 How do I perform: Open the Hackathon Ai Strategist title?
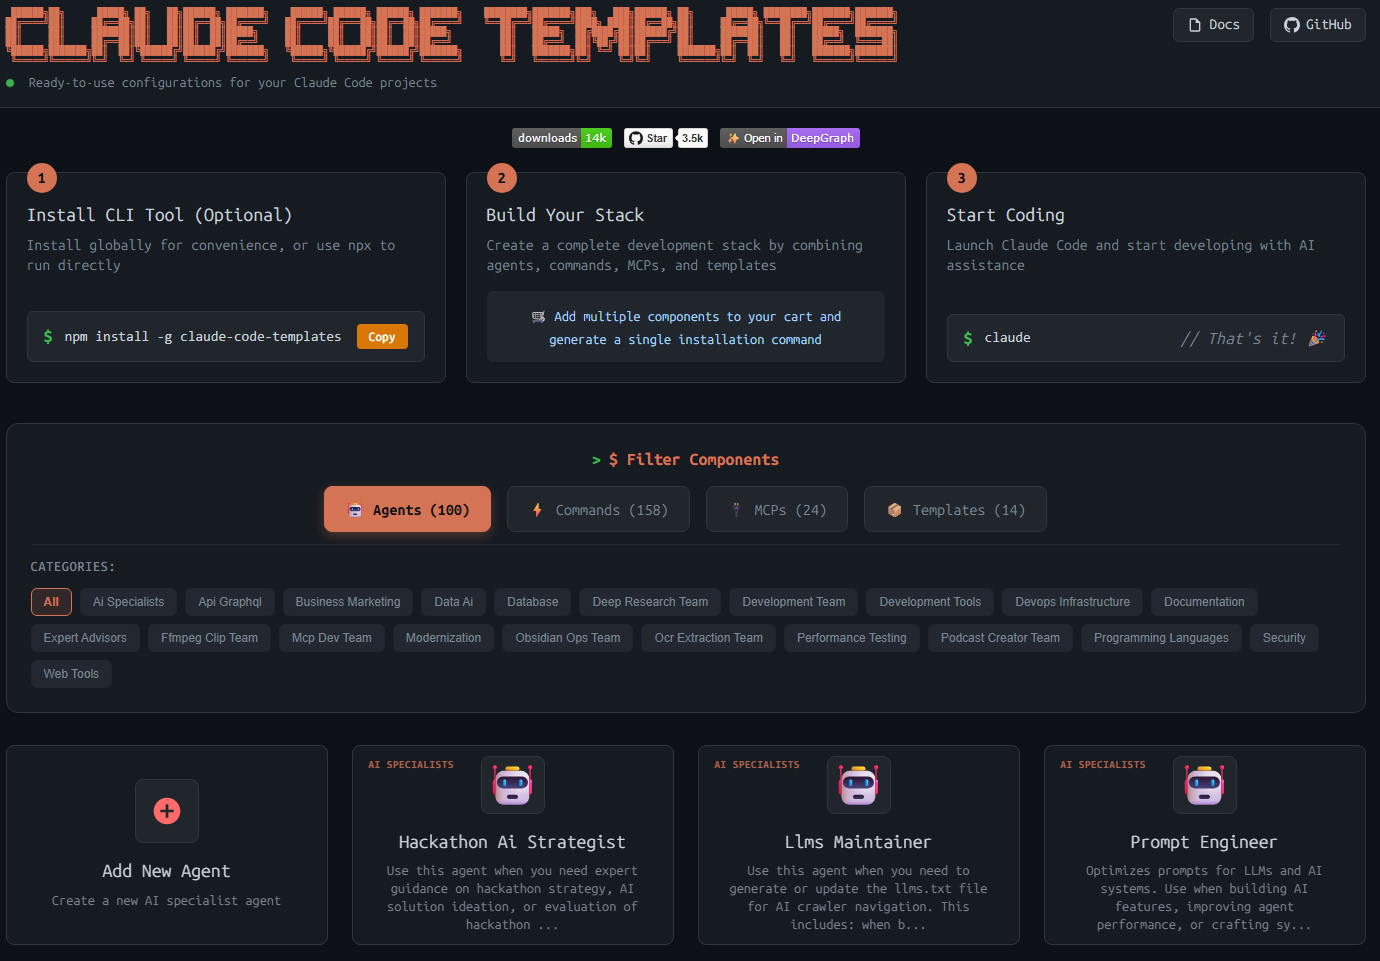point(512,842)
